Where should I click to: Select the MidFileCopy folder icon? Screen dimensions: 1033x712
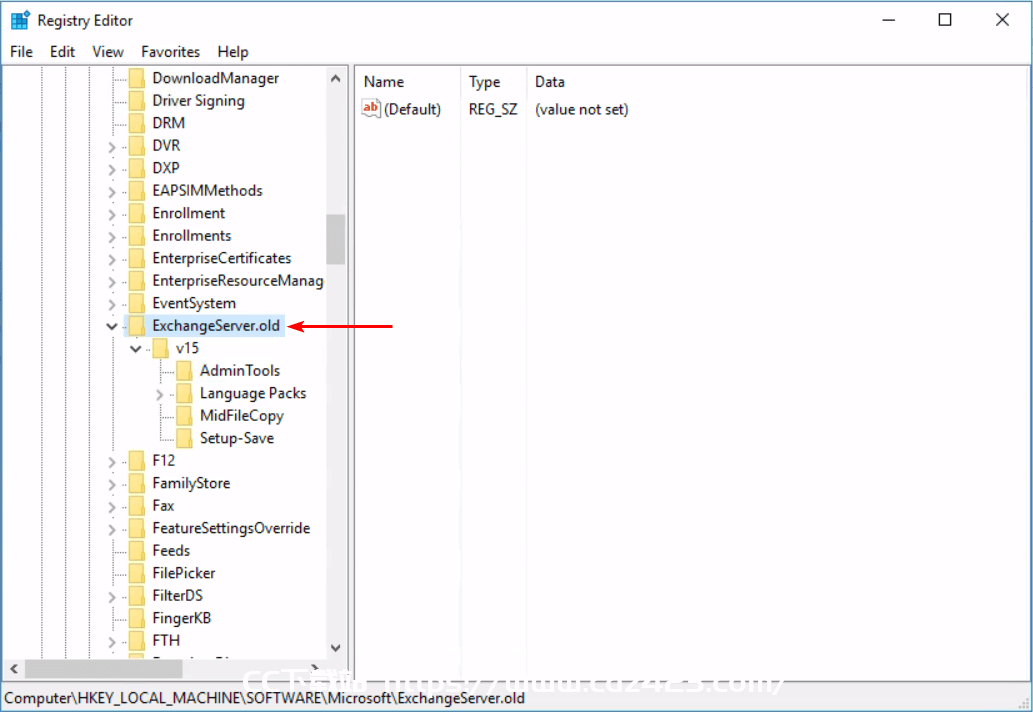(184, 416)
